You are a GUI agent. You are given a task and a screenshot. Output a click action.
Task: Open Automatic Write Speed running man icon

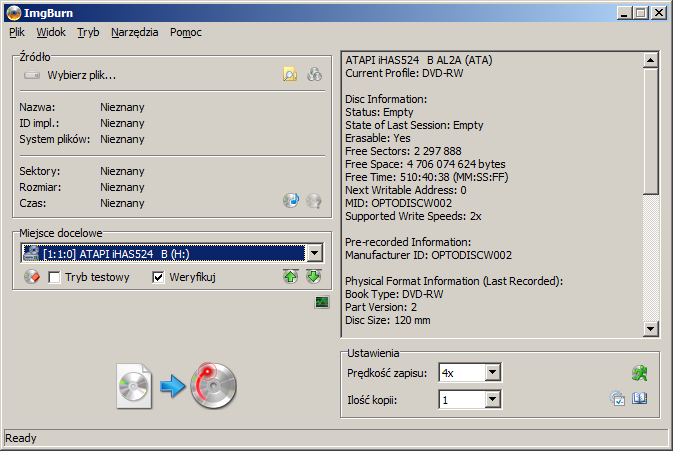point(640,373)
